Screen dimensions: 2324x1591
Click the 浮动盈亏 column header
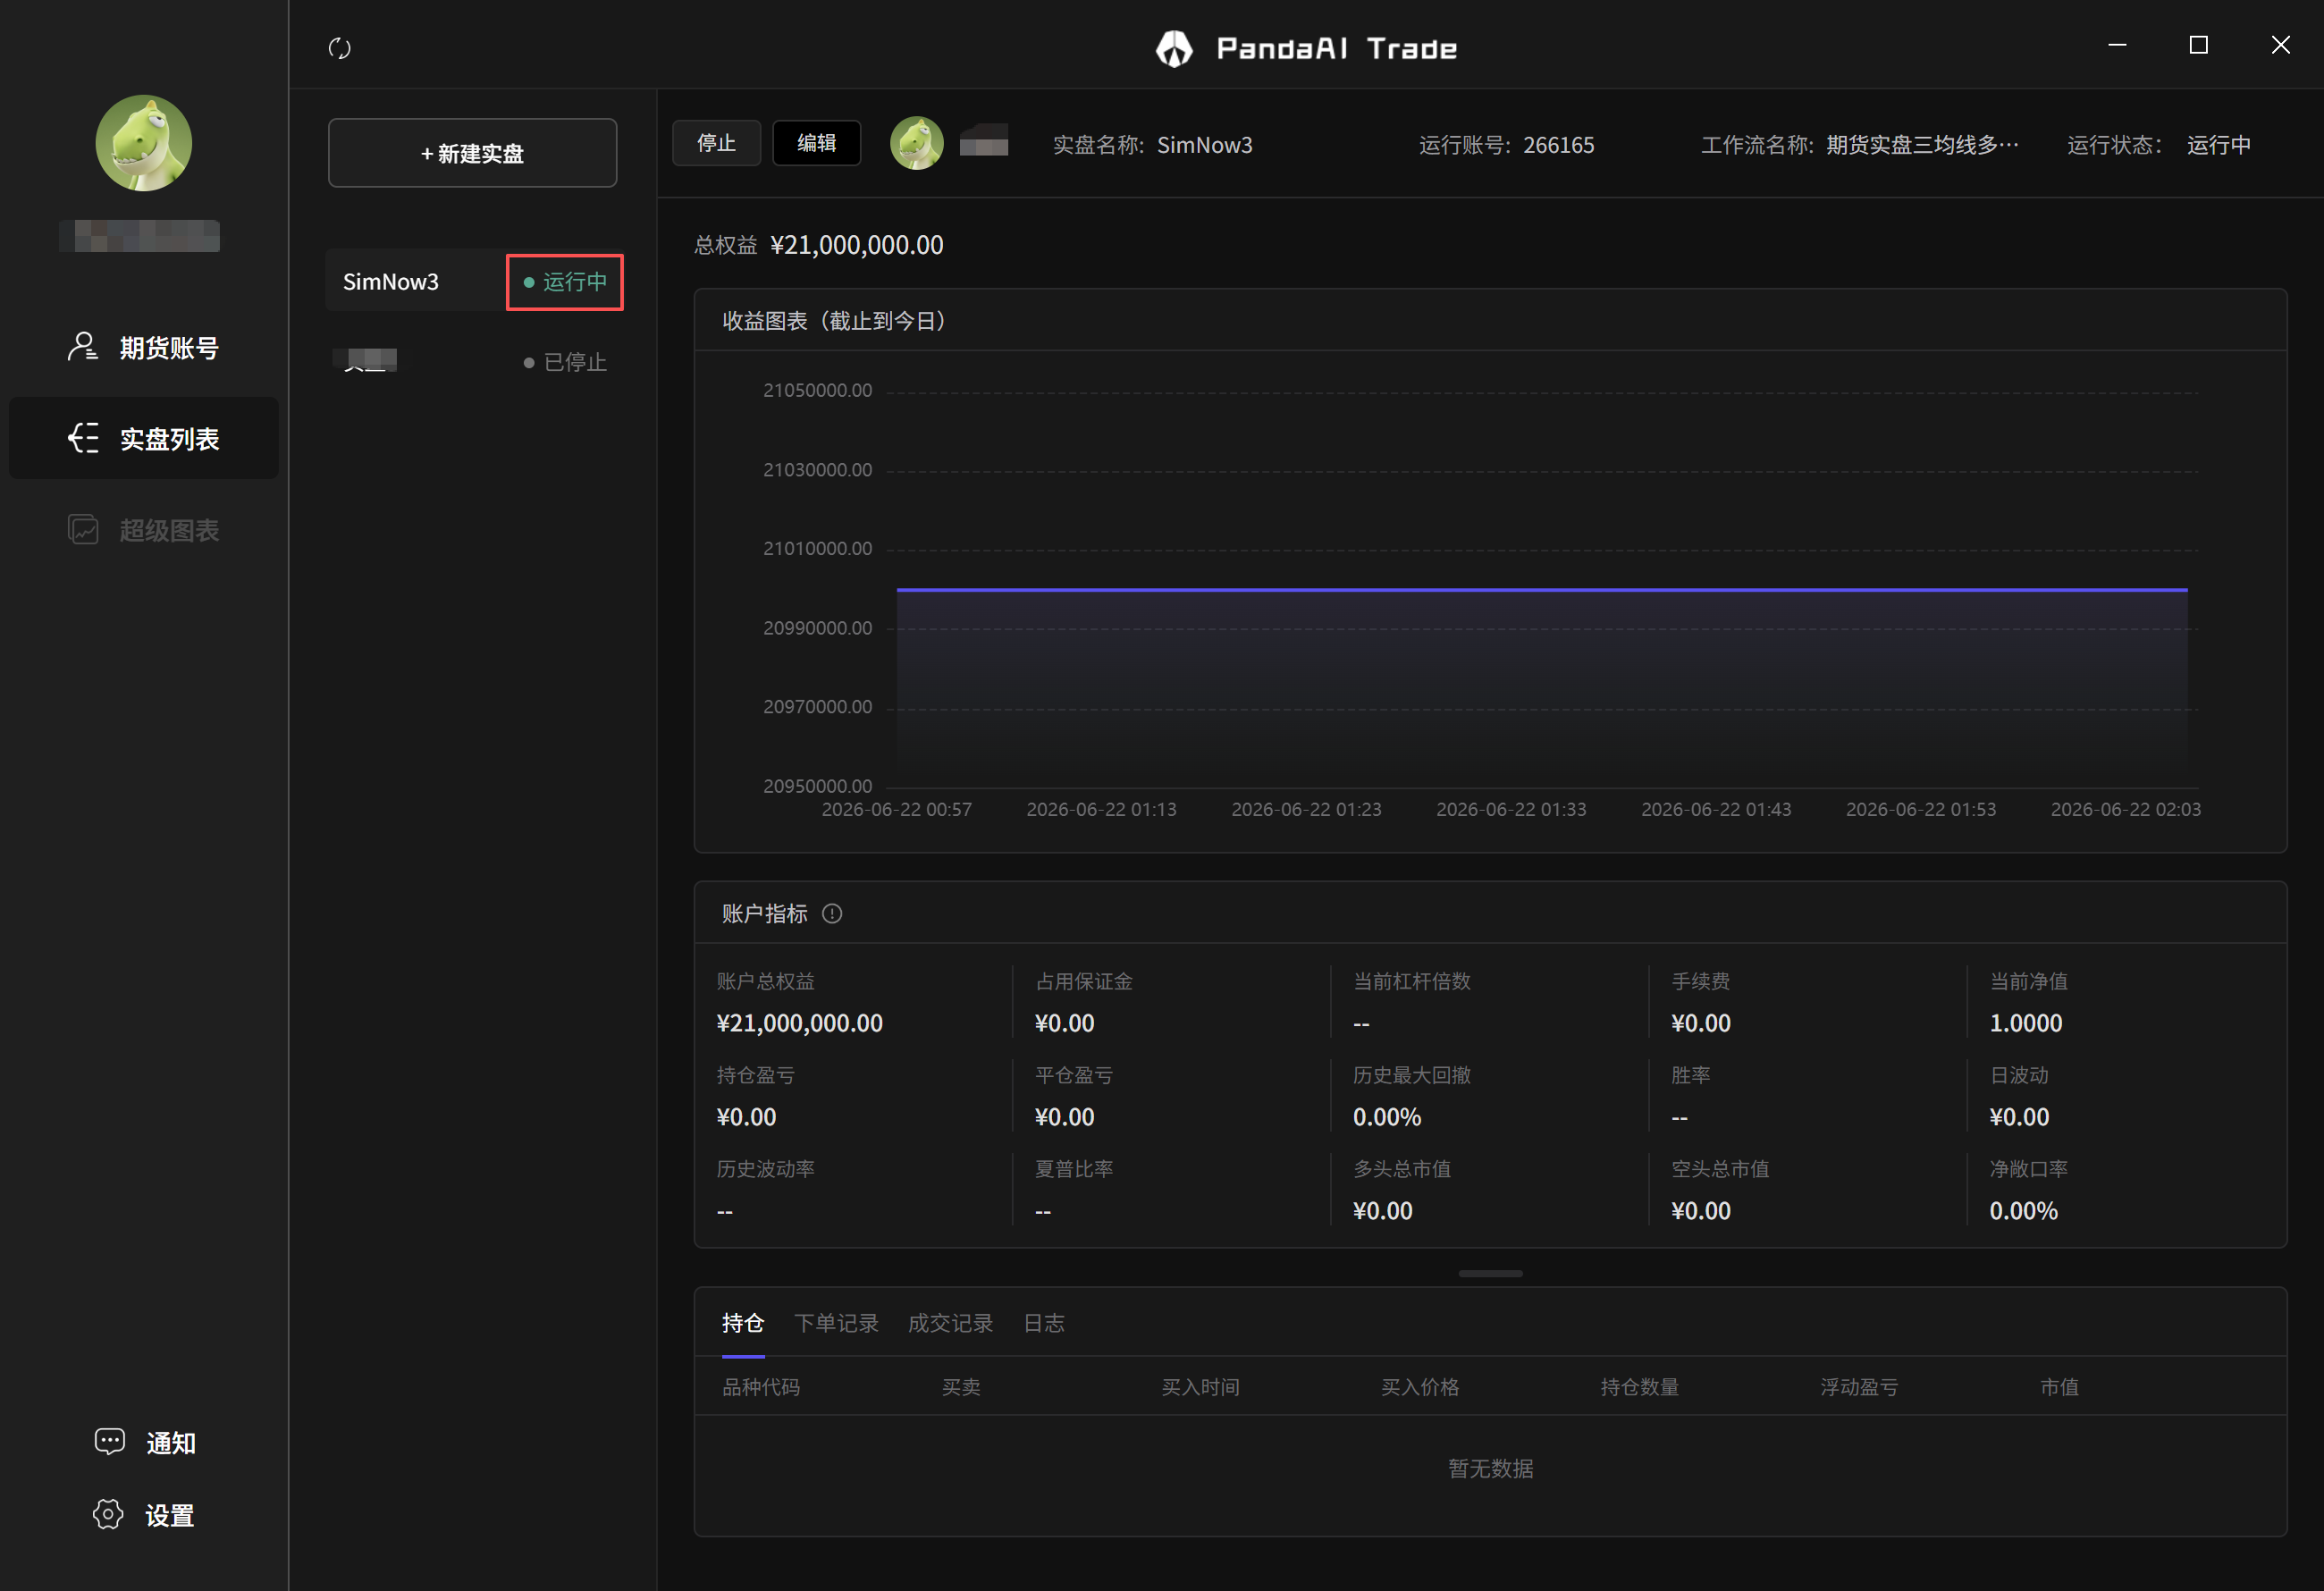click(x=1859, y=1387)
